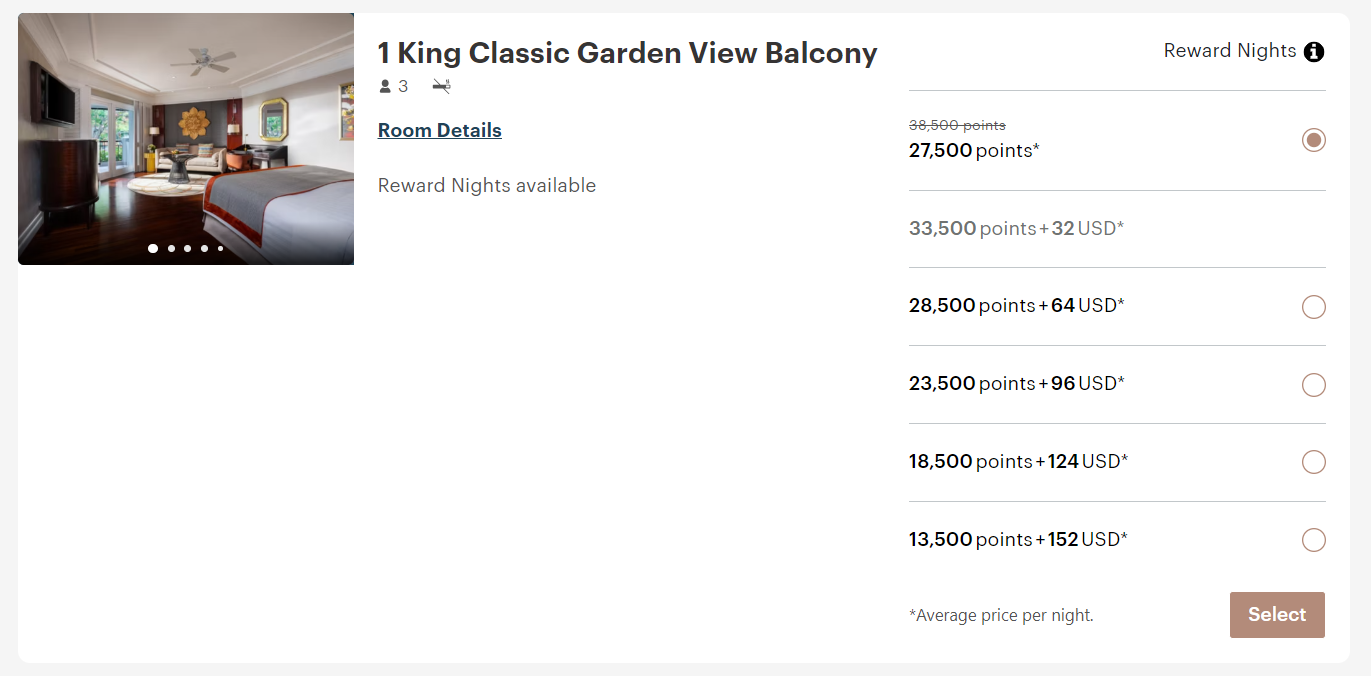
Task: Click the Reward Nights info icon
Action: click(x=1314, y=51)
